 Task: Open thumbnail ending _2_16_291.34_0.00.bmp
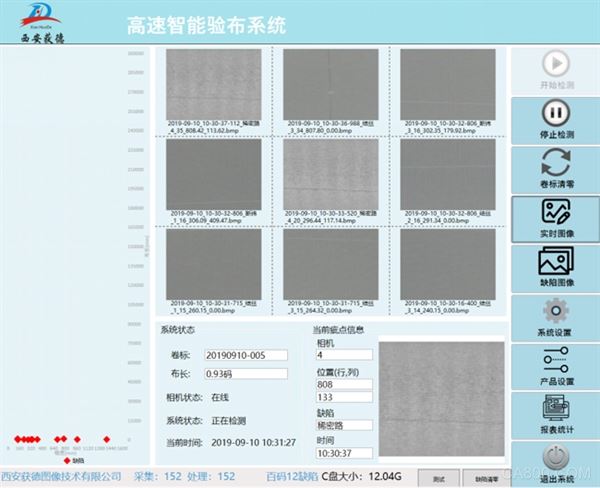coord(448,174)
